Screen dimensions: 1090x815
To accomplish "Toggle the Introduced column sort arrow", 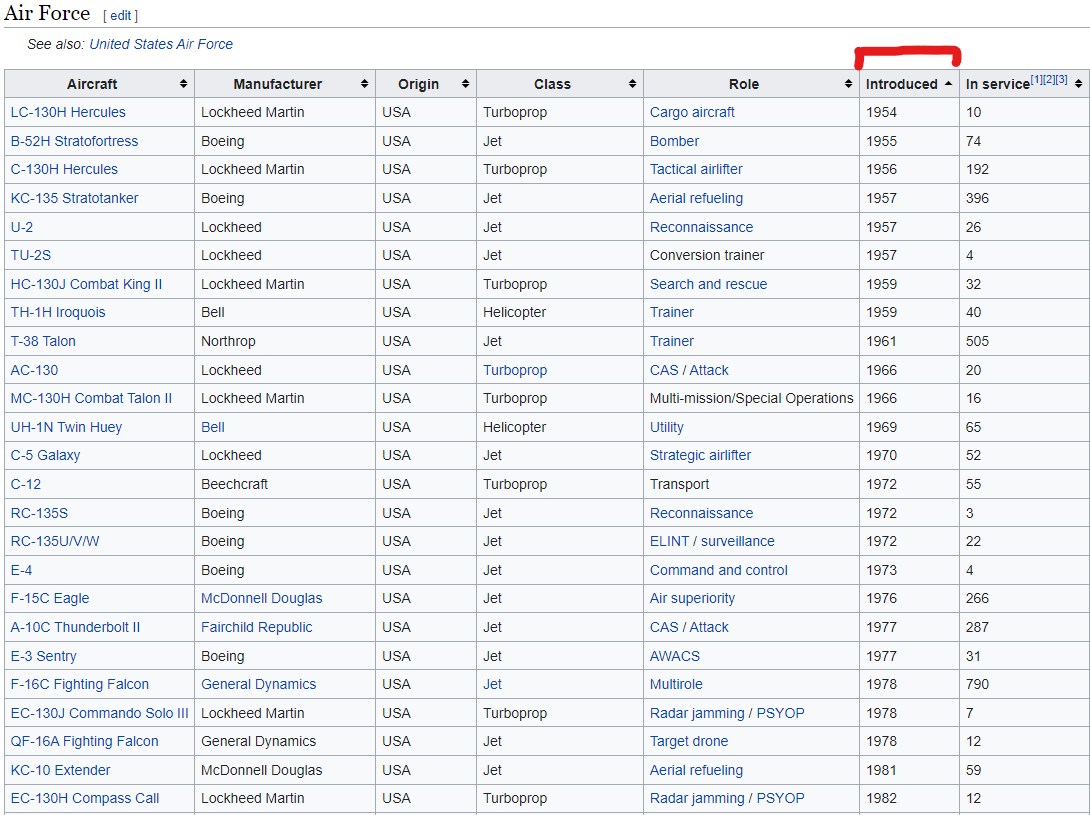I will coord(948,84).
